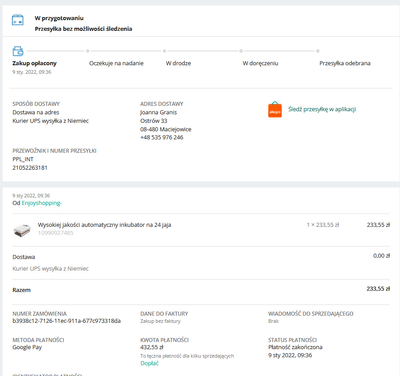The image size is (400, 376).
Task: Click the Przesyłka odebrana step label
Action: (x=345, y=63)
